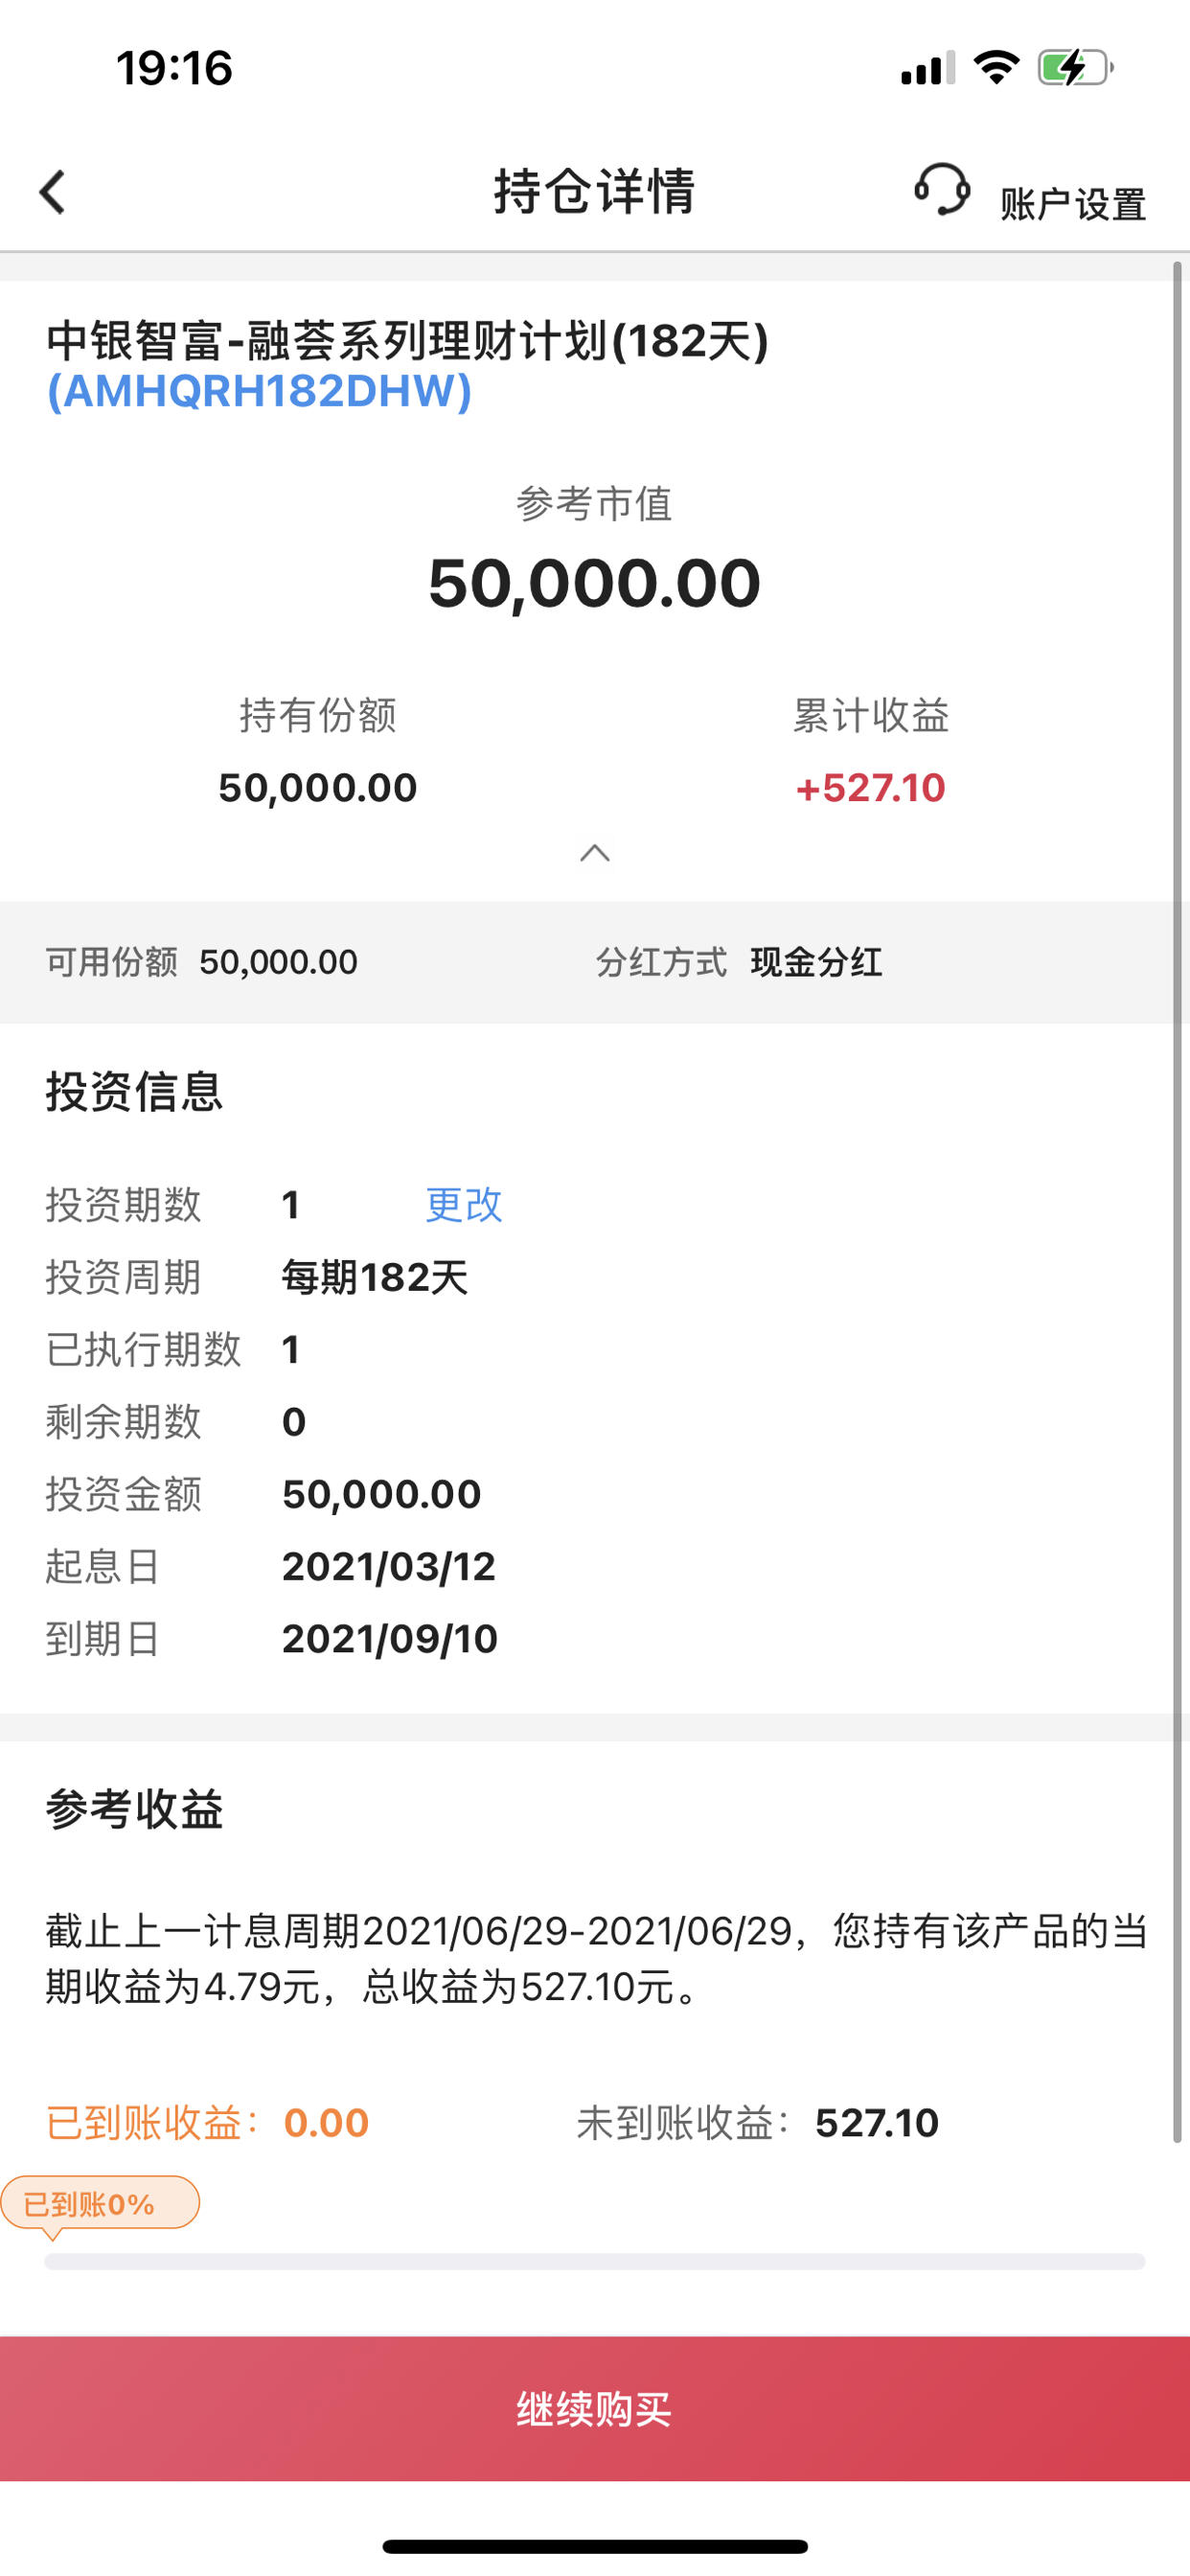Open customer service headset icon
1190x2576 pixels.
pos(942,189)
